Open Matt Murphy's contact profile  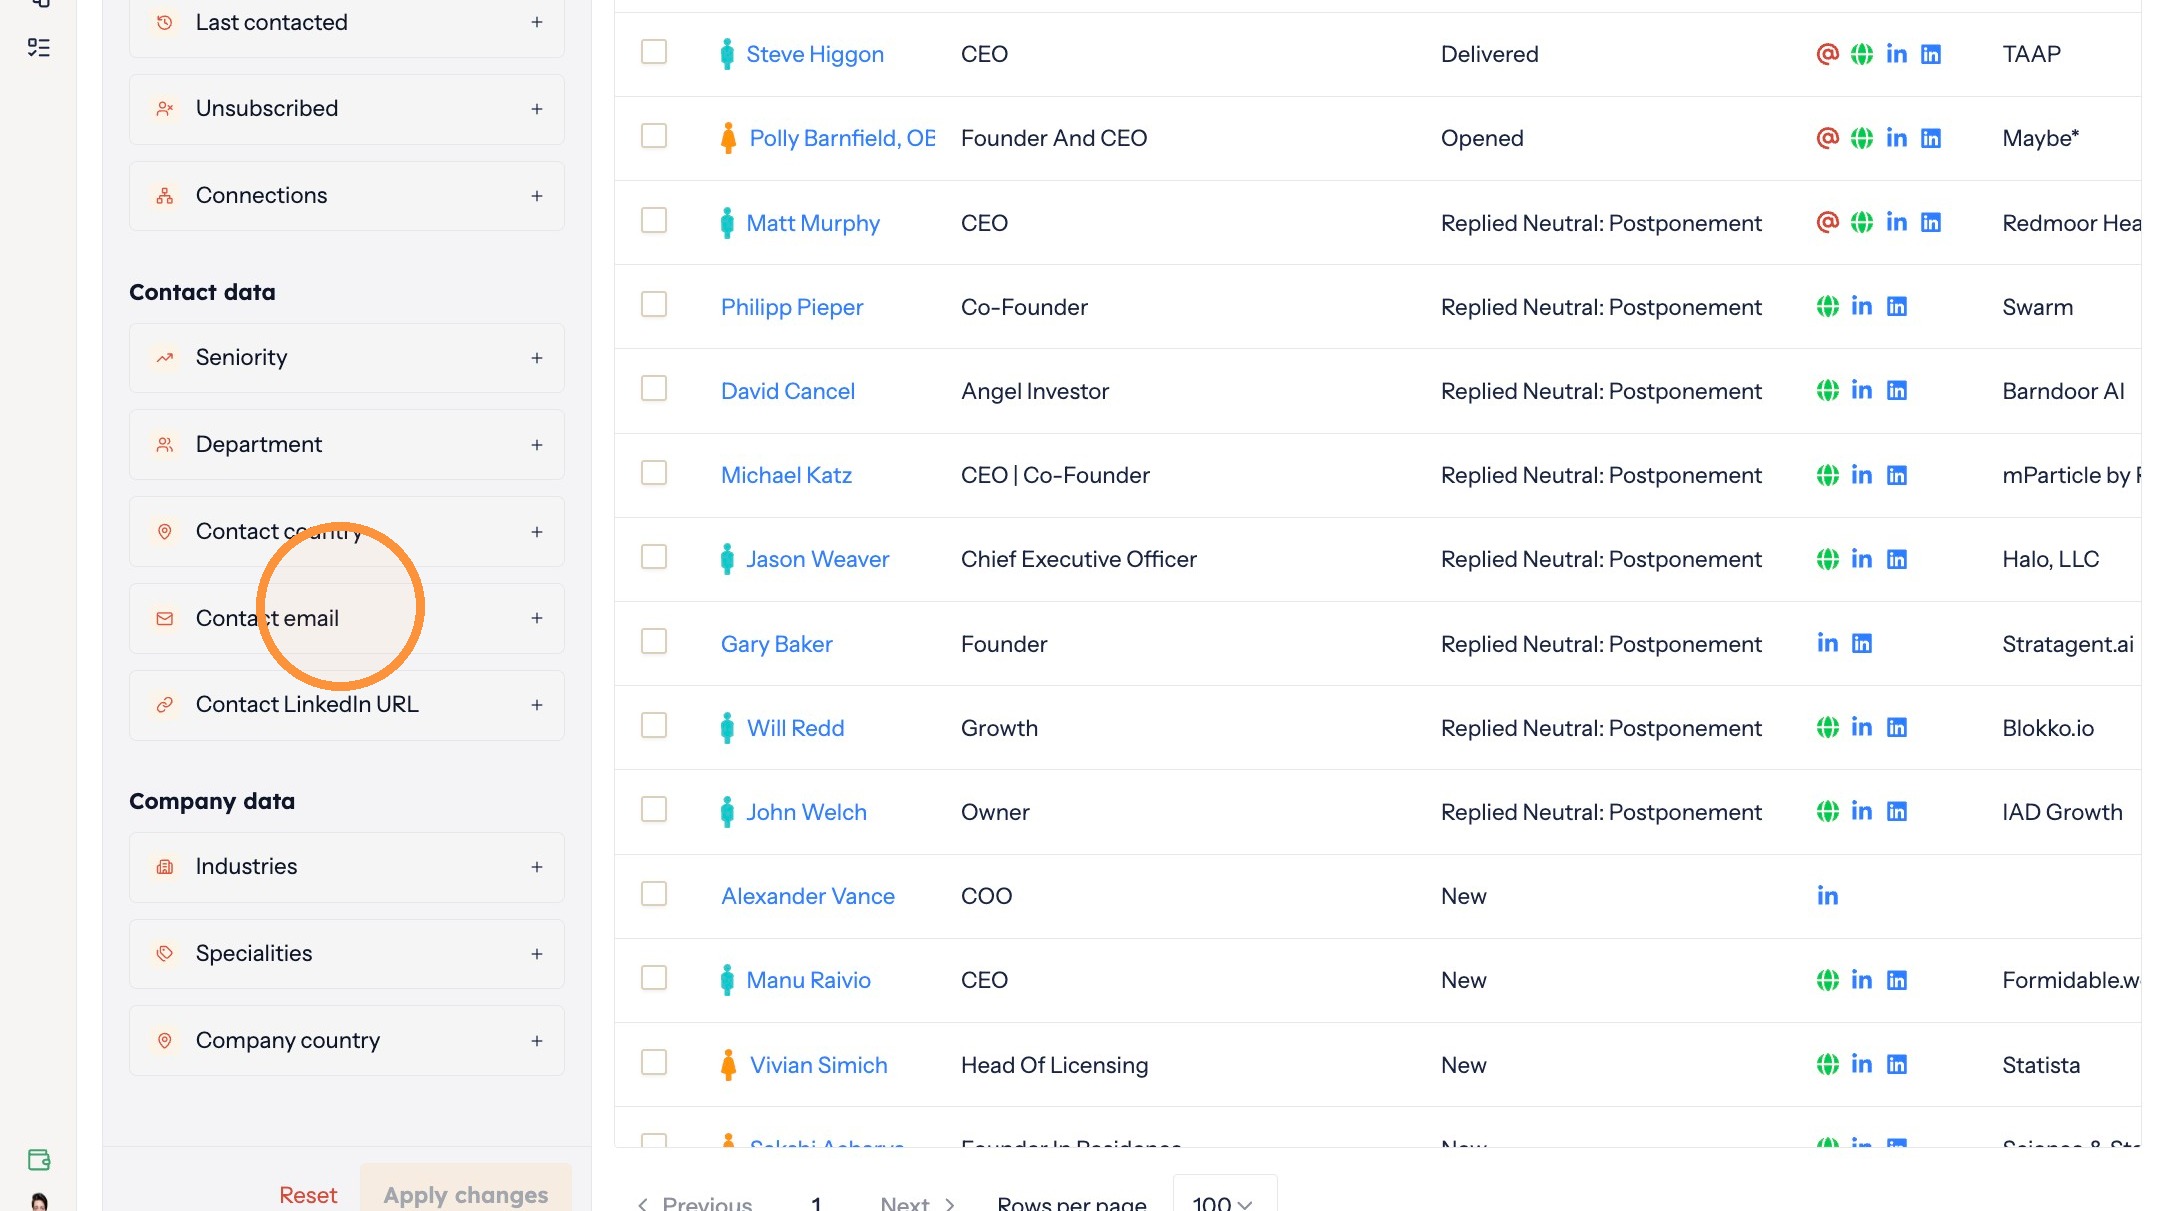click(813, 222)
